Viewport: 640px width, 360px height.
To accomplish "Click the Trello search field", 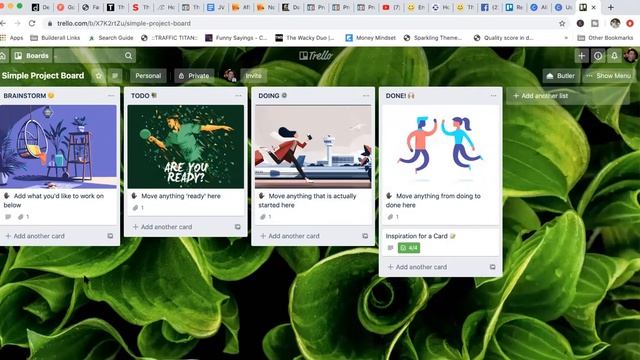I will coord(95,56).
